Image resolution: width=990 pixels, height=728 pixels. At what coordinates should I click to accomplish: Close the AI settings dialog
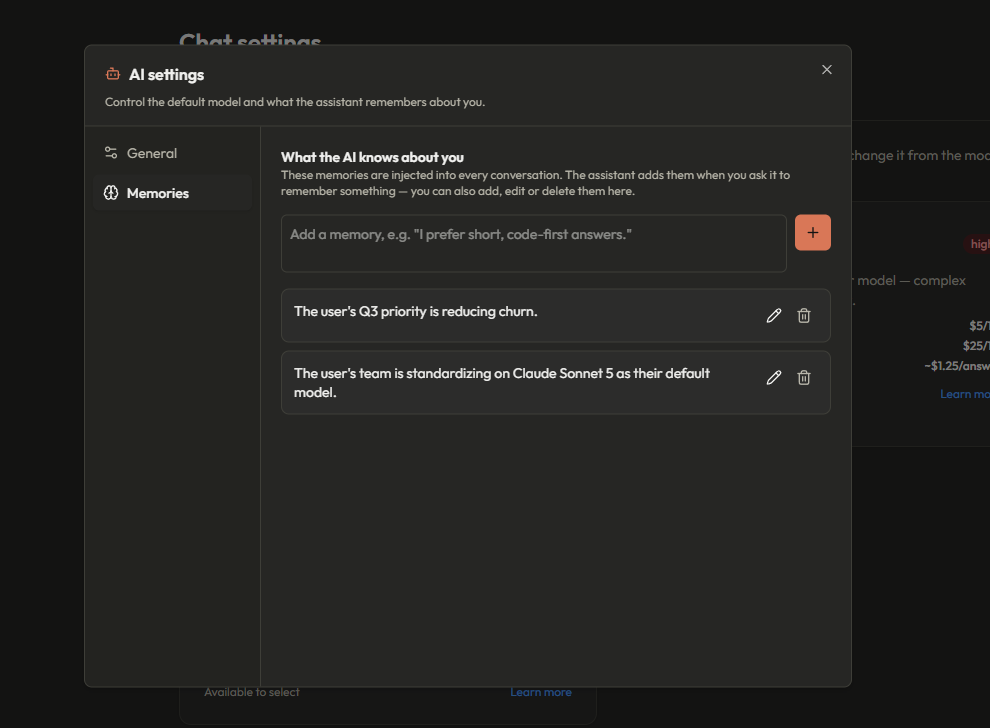coord(826,69)
